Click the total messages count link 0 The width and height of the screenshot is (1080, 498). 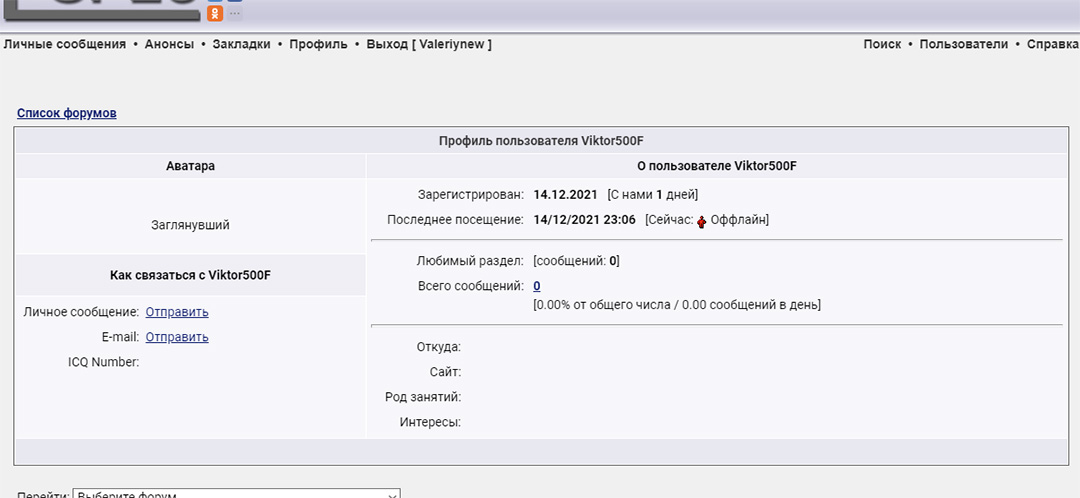(x=537, y=286)
